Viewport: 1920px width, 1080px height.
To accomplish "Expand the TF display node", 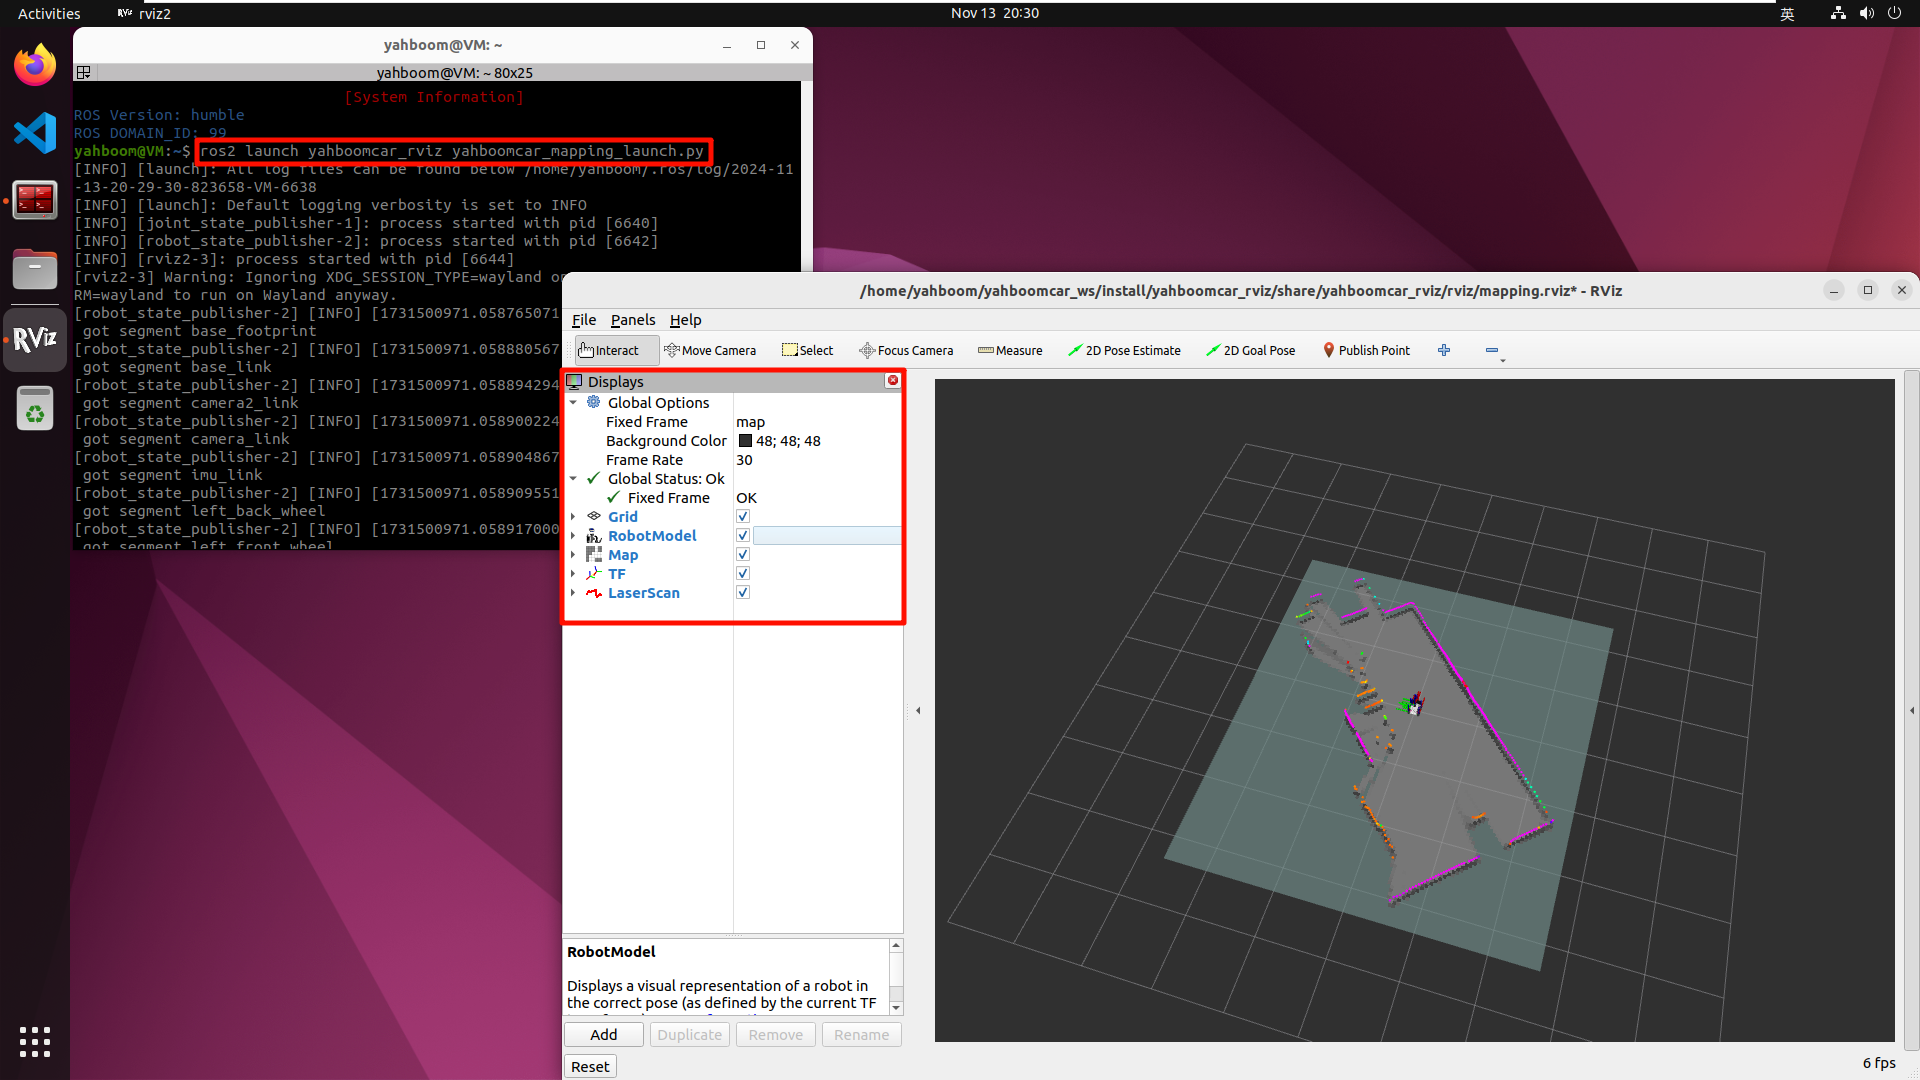I will [x=573, y=573].
